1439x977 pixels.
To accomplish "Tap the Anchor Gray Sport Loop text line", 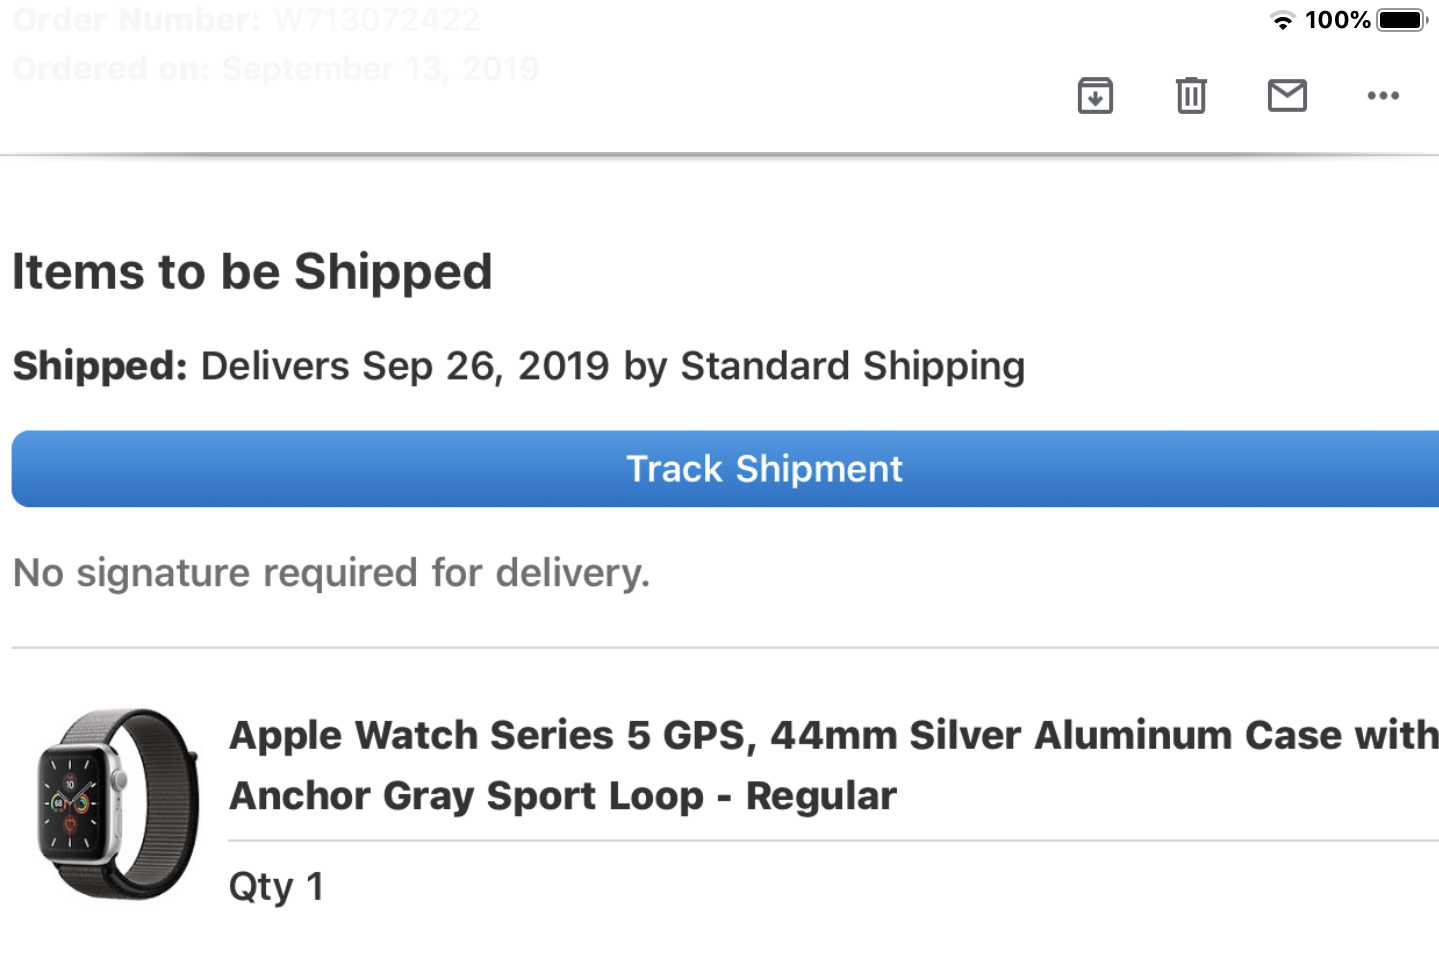I will [563, 796].
